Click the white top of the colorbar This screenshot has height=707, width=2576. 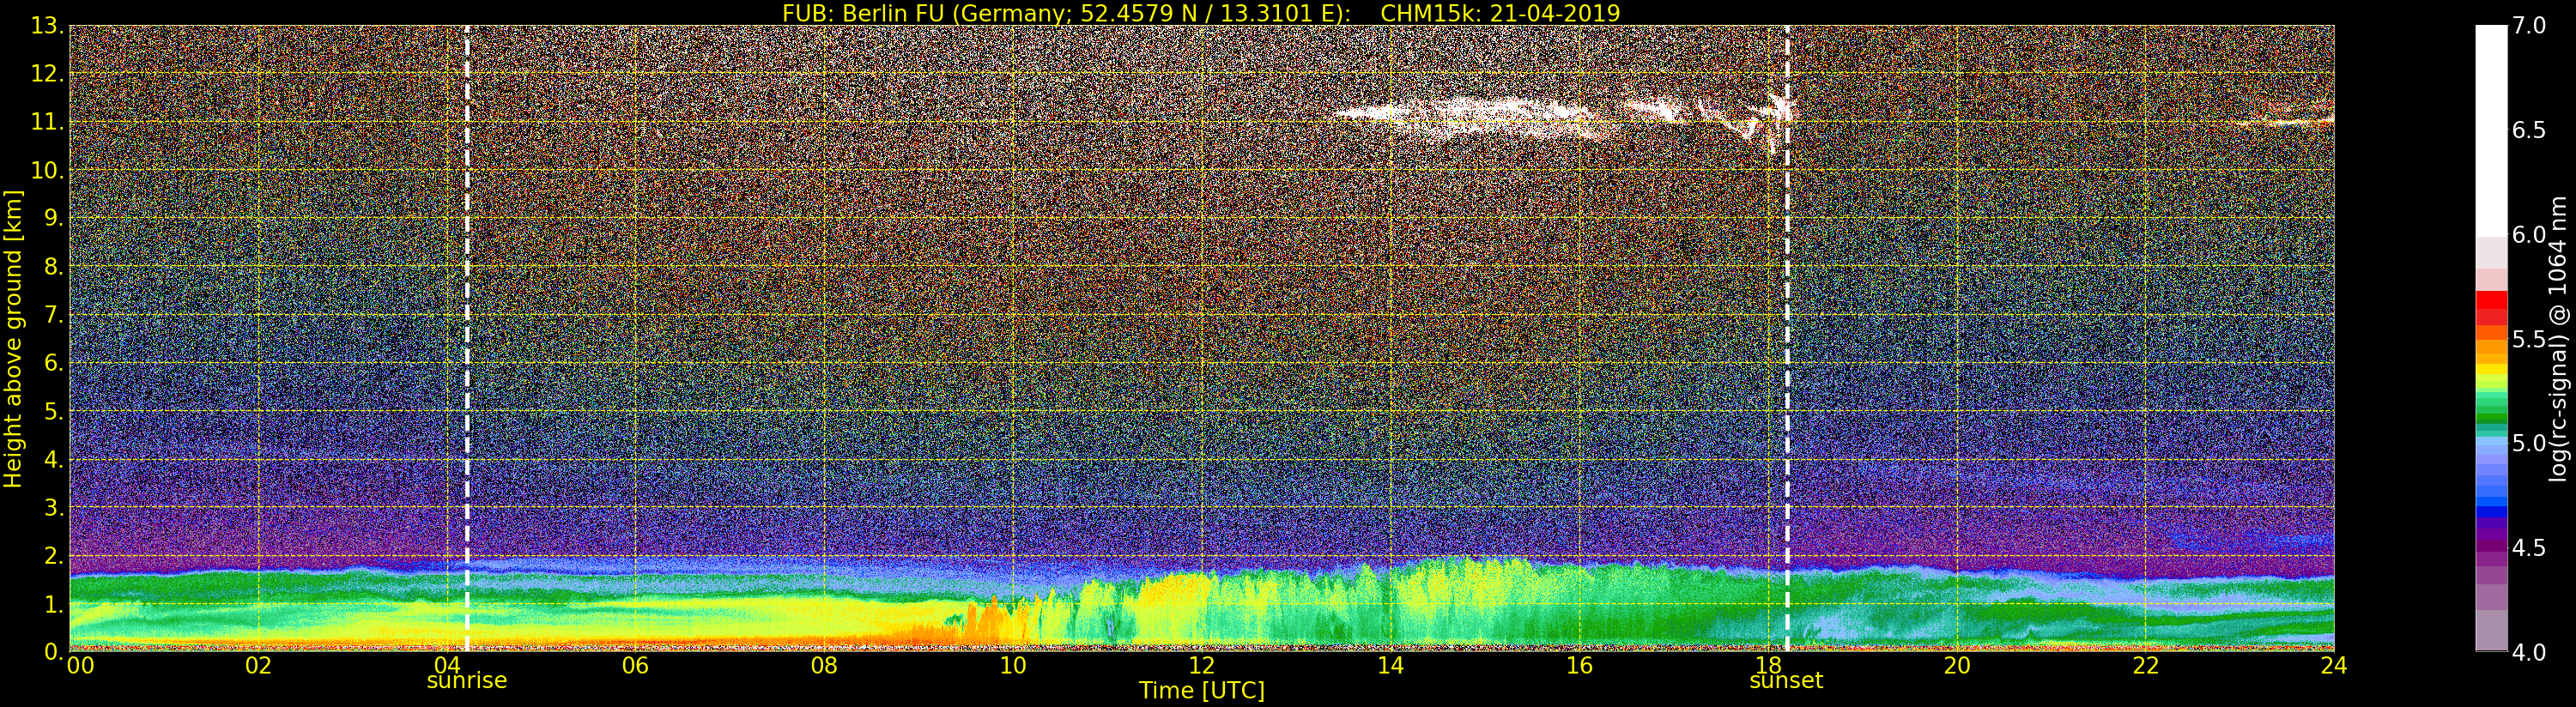[x=2491, y=130]
